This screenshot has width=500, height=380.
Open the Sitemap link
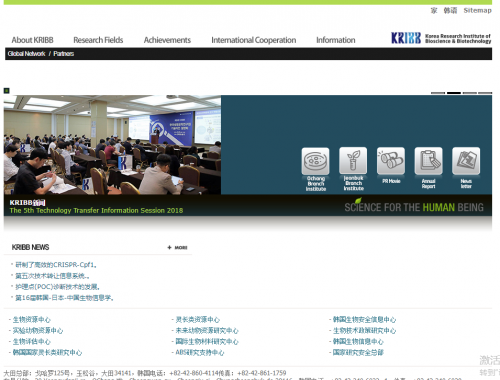point(477,10)
